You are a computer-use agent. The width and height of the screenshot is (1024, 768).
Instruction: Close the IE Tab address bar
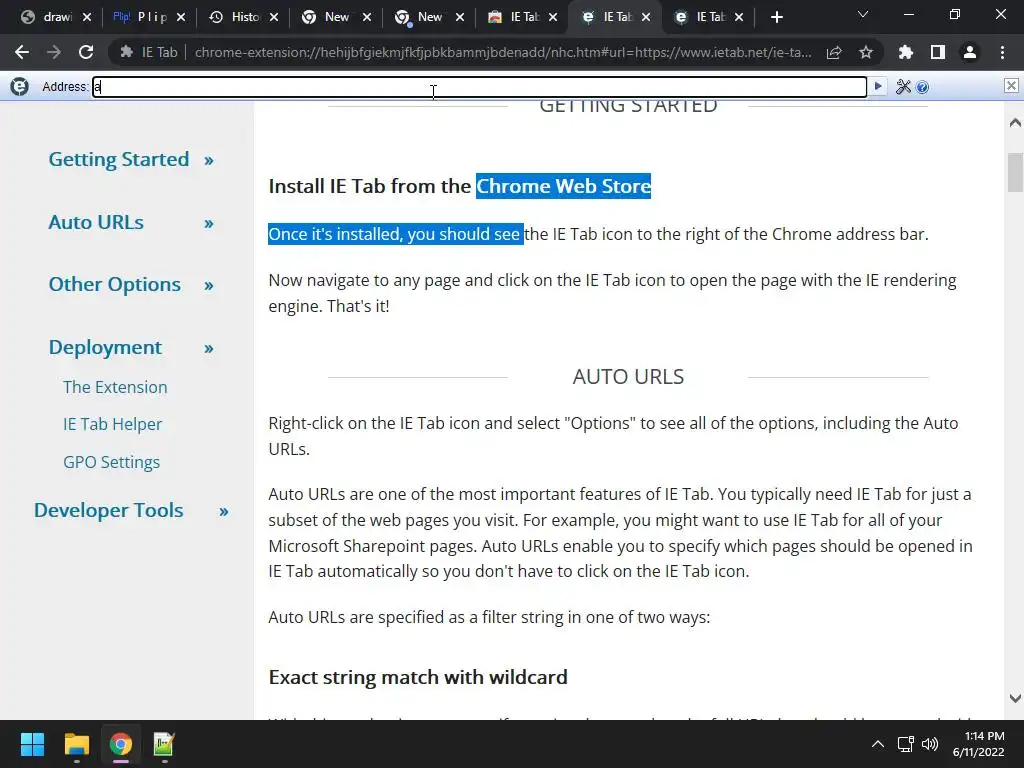1011,86
